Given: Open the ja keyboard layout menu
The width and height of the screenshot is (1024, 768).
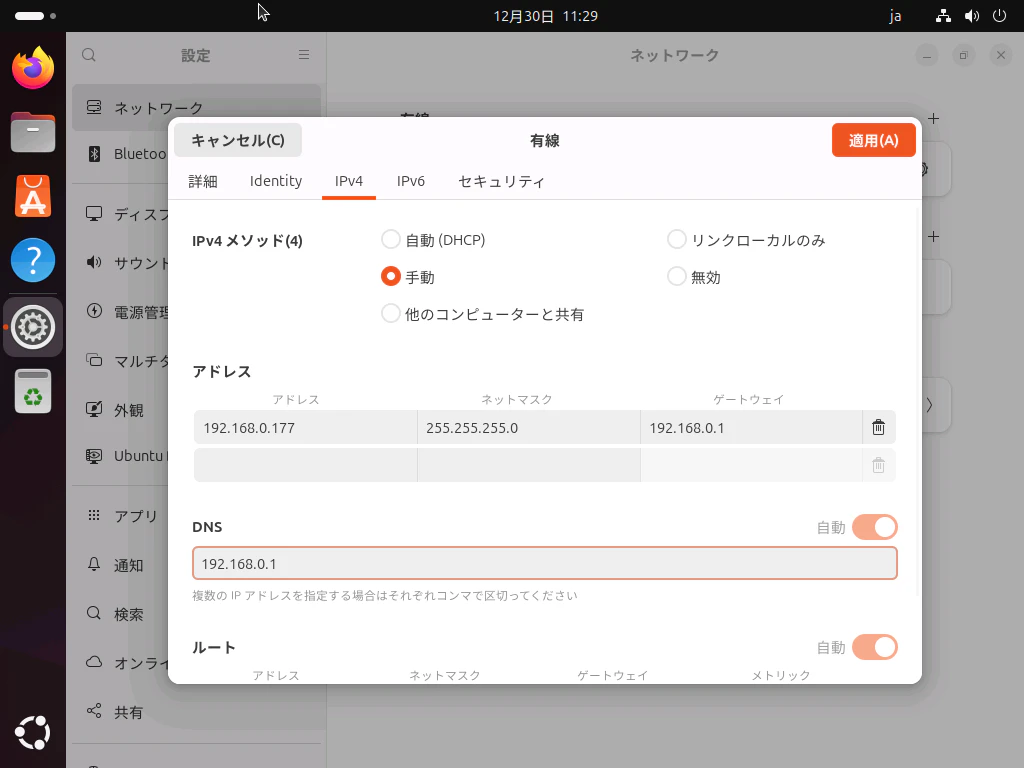Looking at the screenshot, I should pyautogui.click(x=895, y=16).
